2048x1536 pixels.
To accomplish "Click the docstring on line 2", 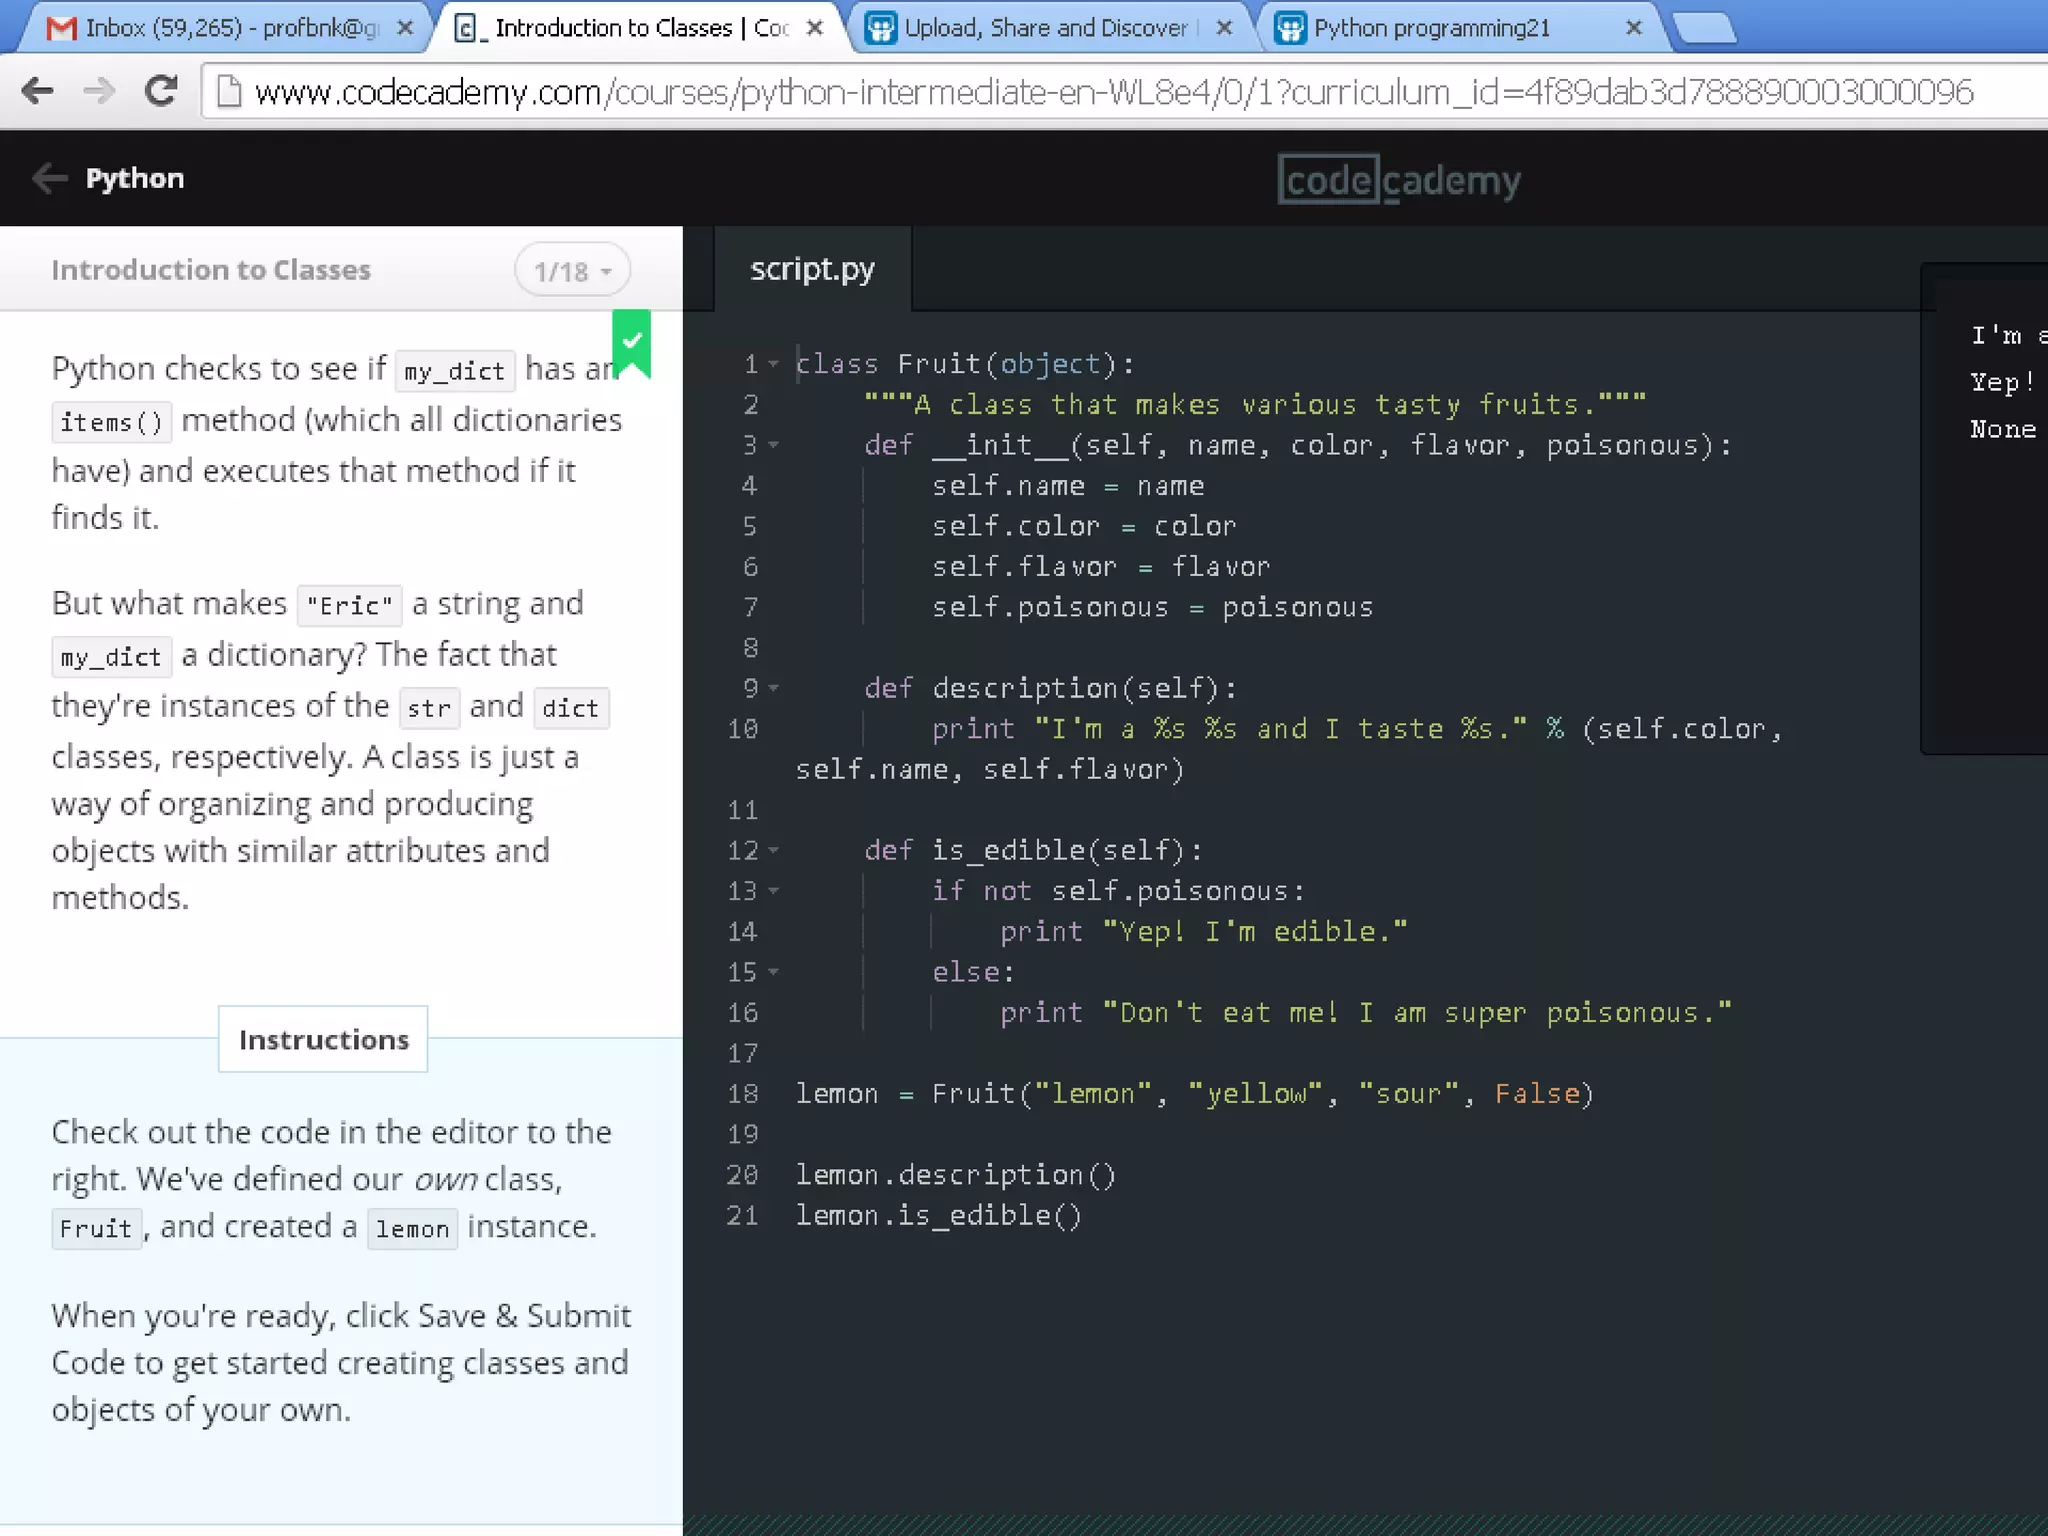I will 1255,405.
